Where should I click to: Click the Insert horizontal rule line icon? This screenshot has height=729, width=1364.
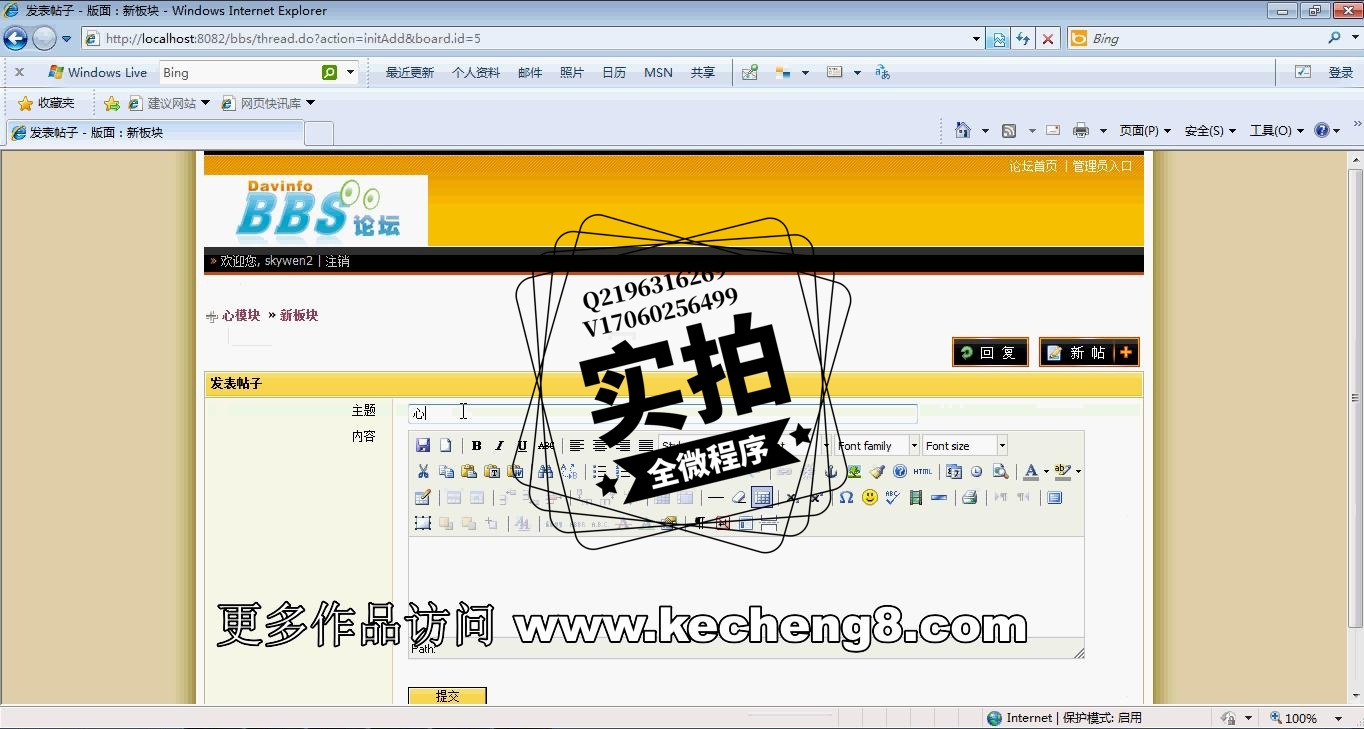pyautogui.click(x=716, y=497)
